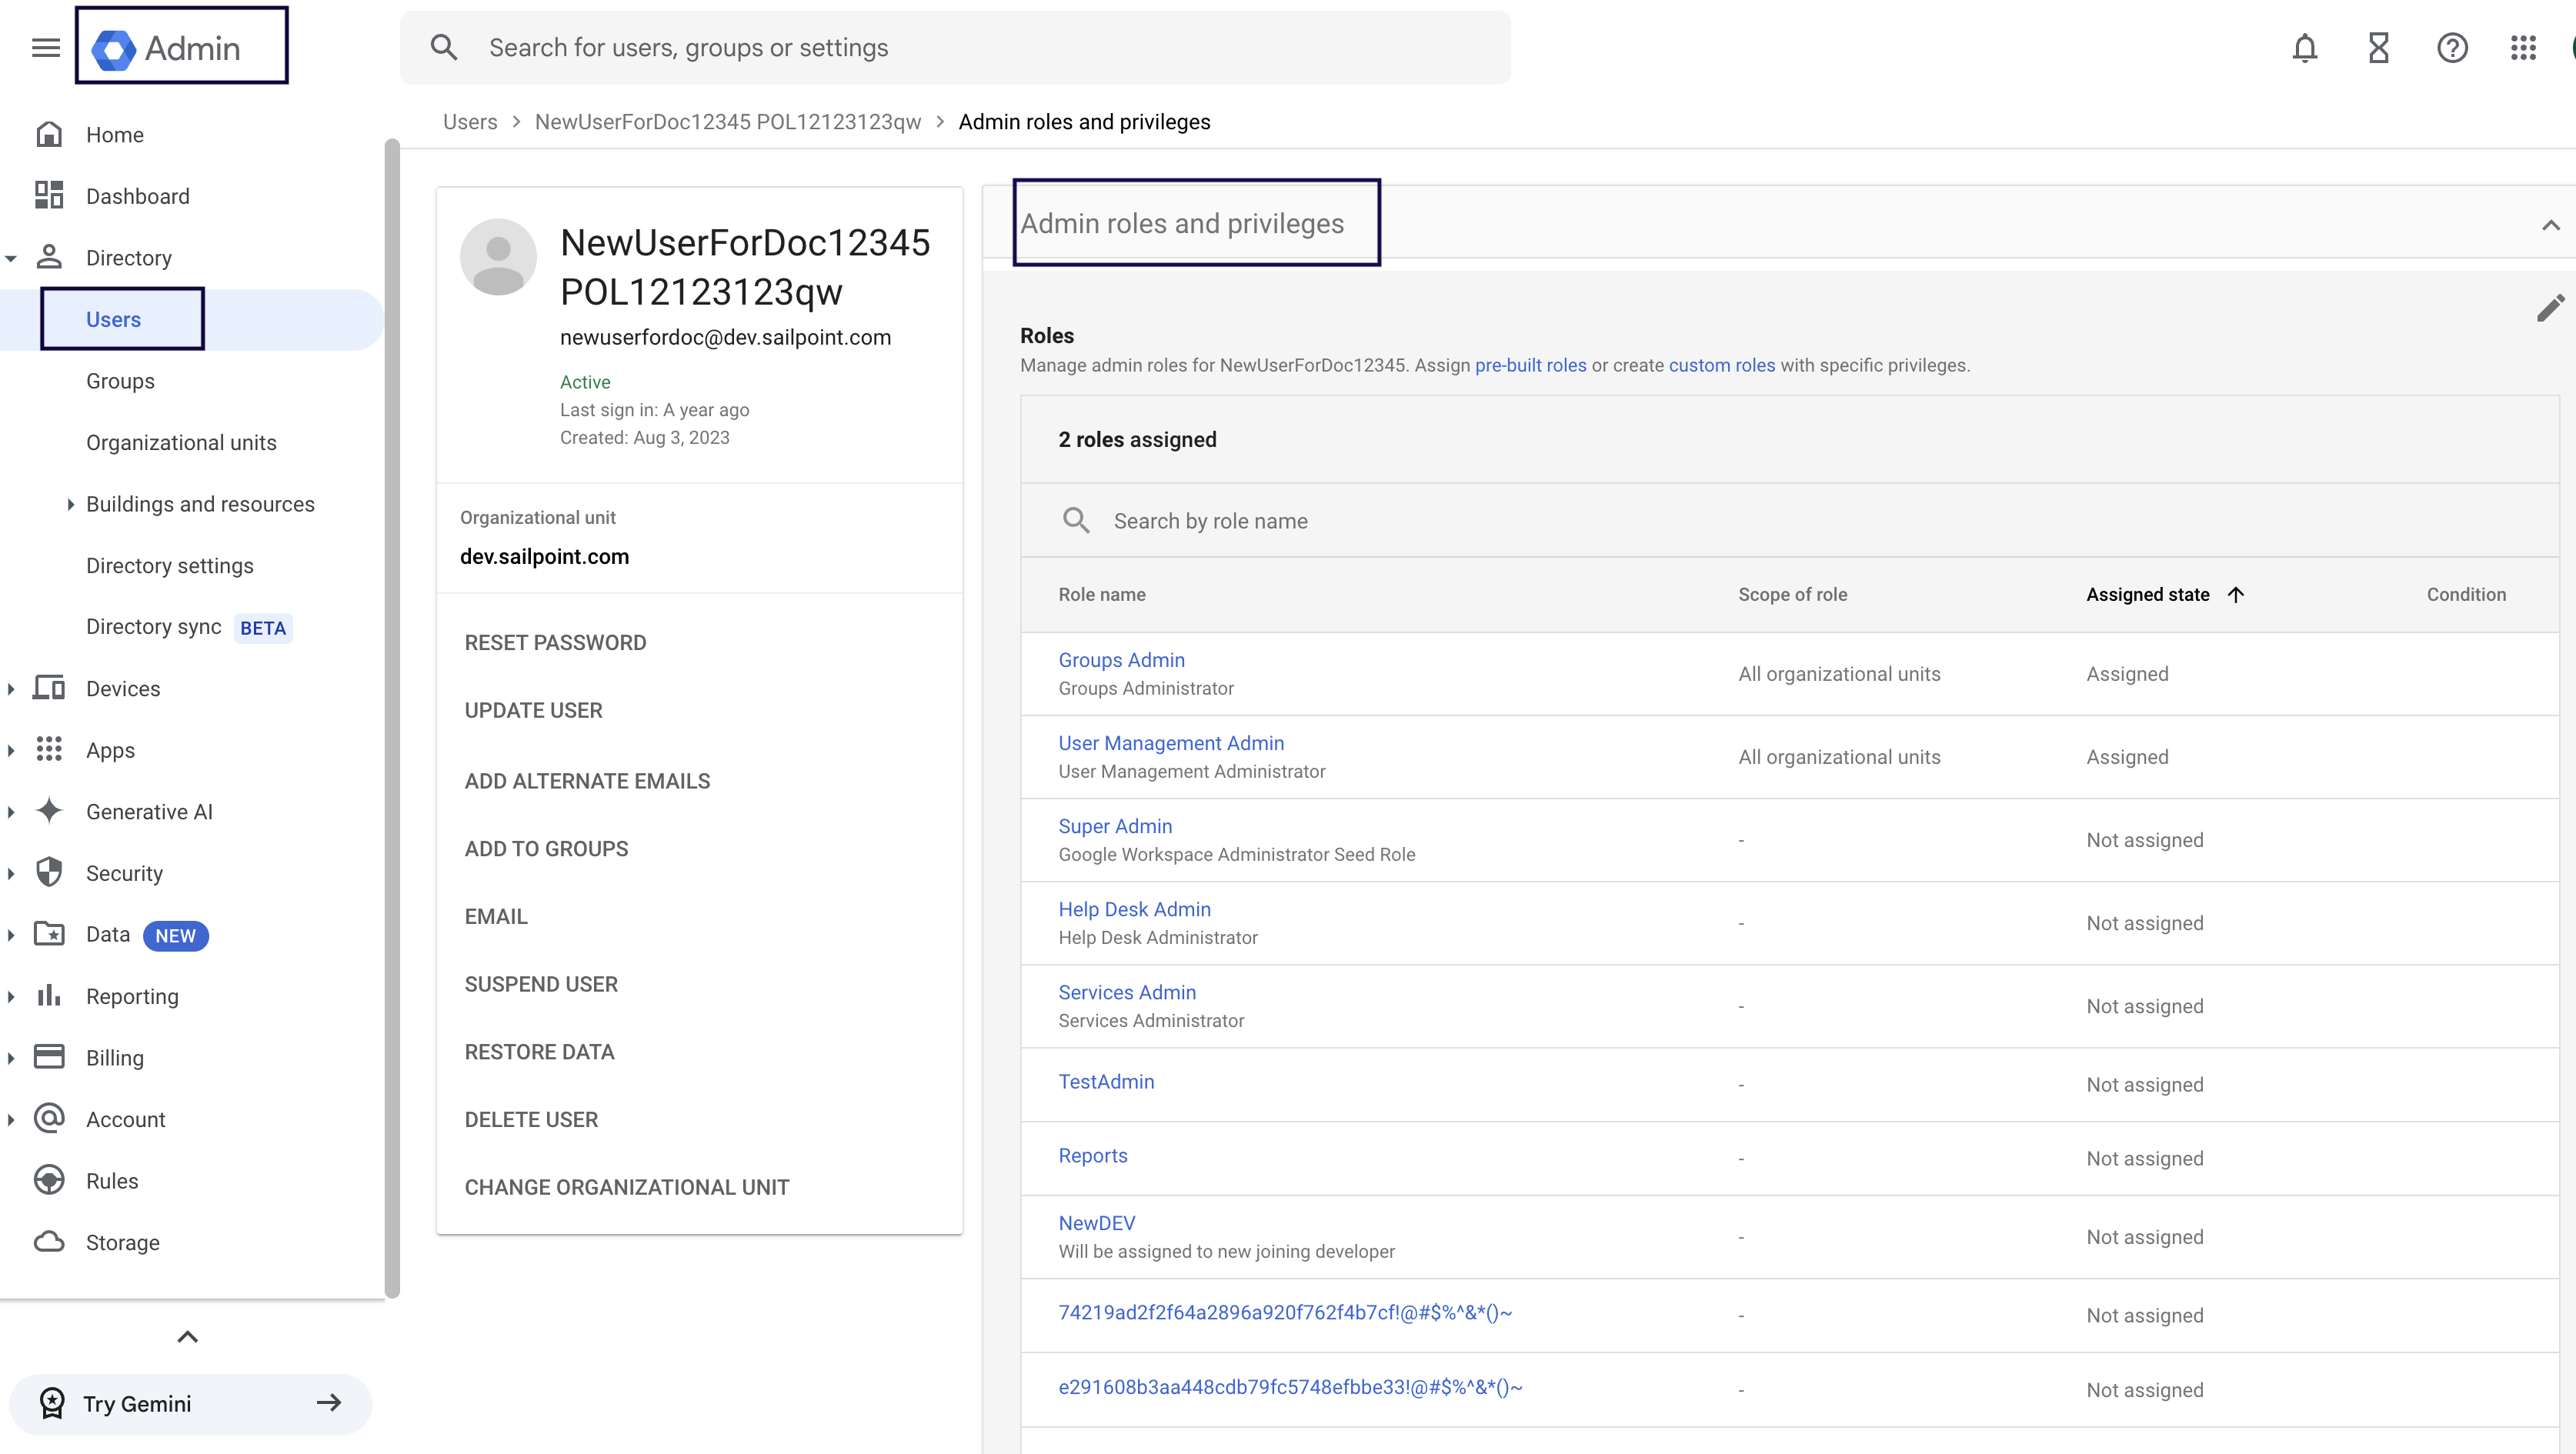Open the main hamburger menu

pos(46,47)
